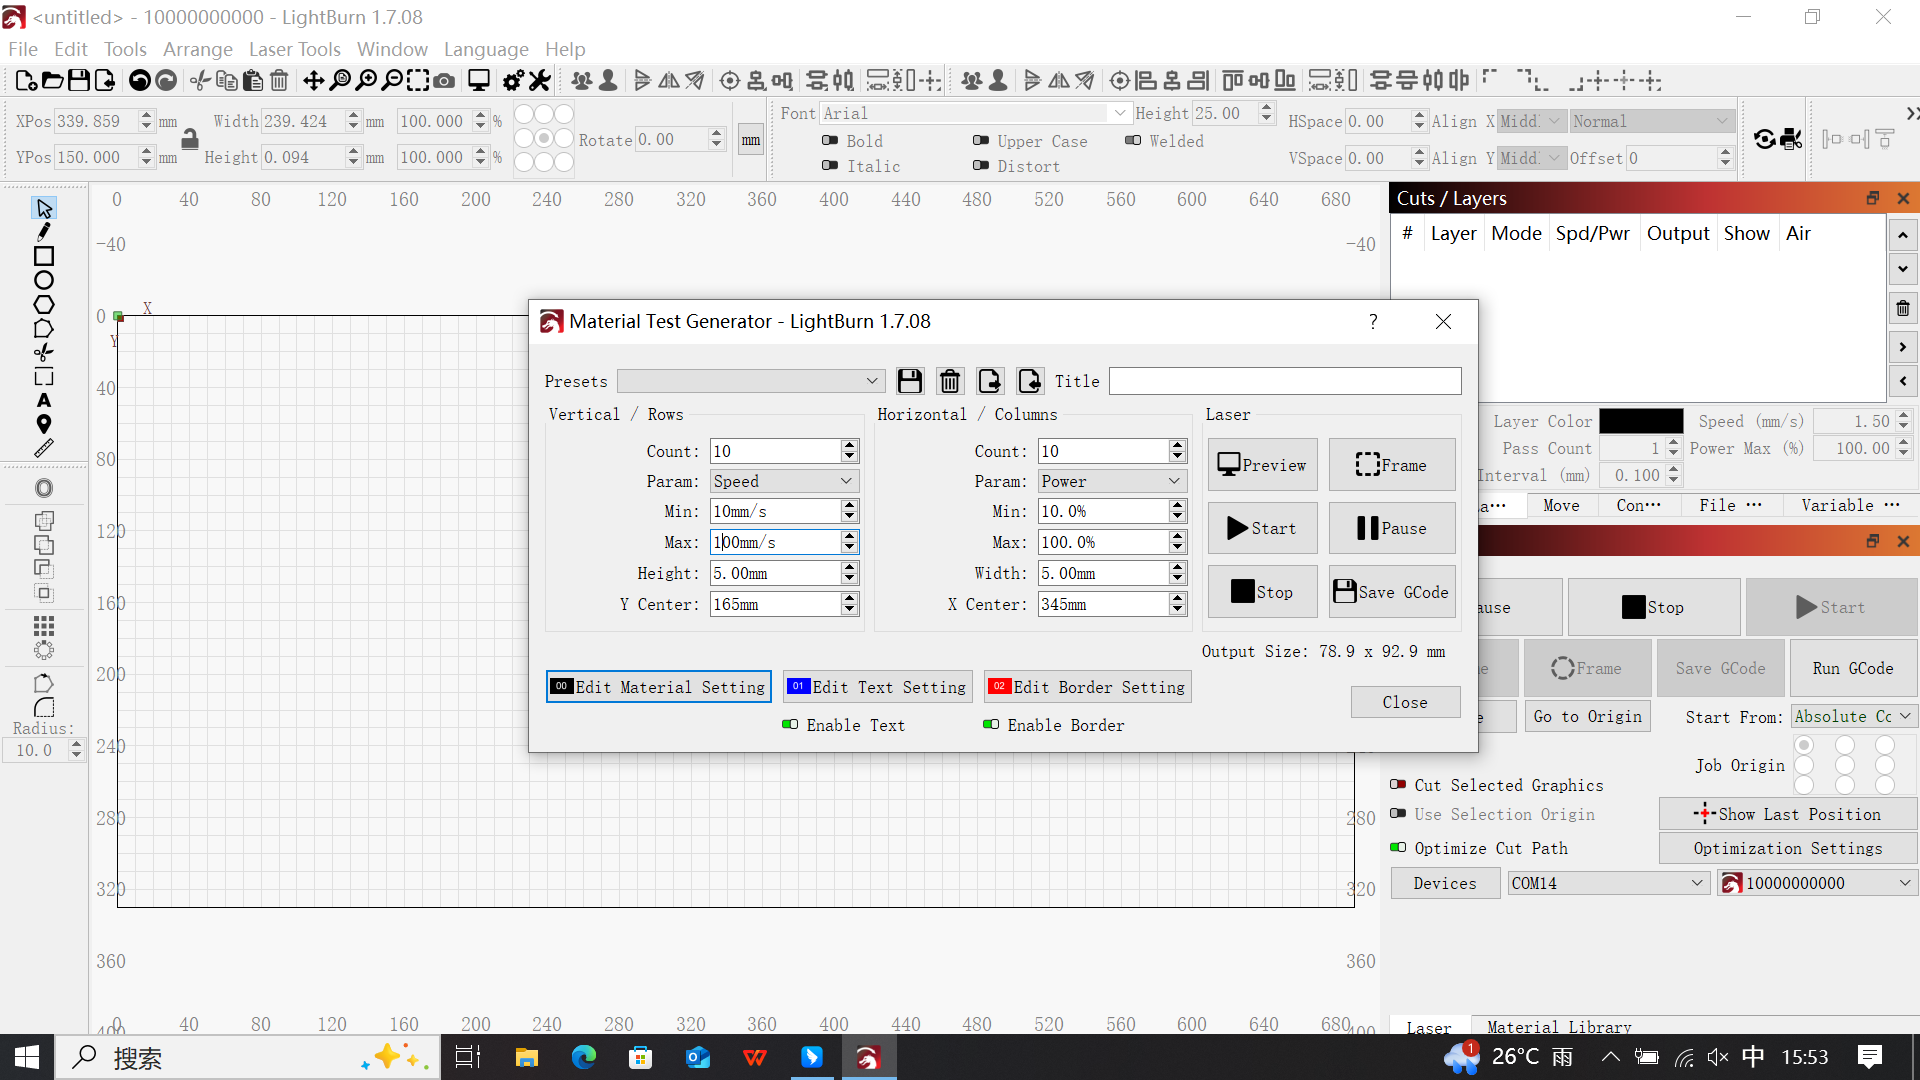The height and width of the screenshot is (1080, 1920).
Task: Click Close button in test generator
Action: [x=1405, y=702]
